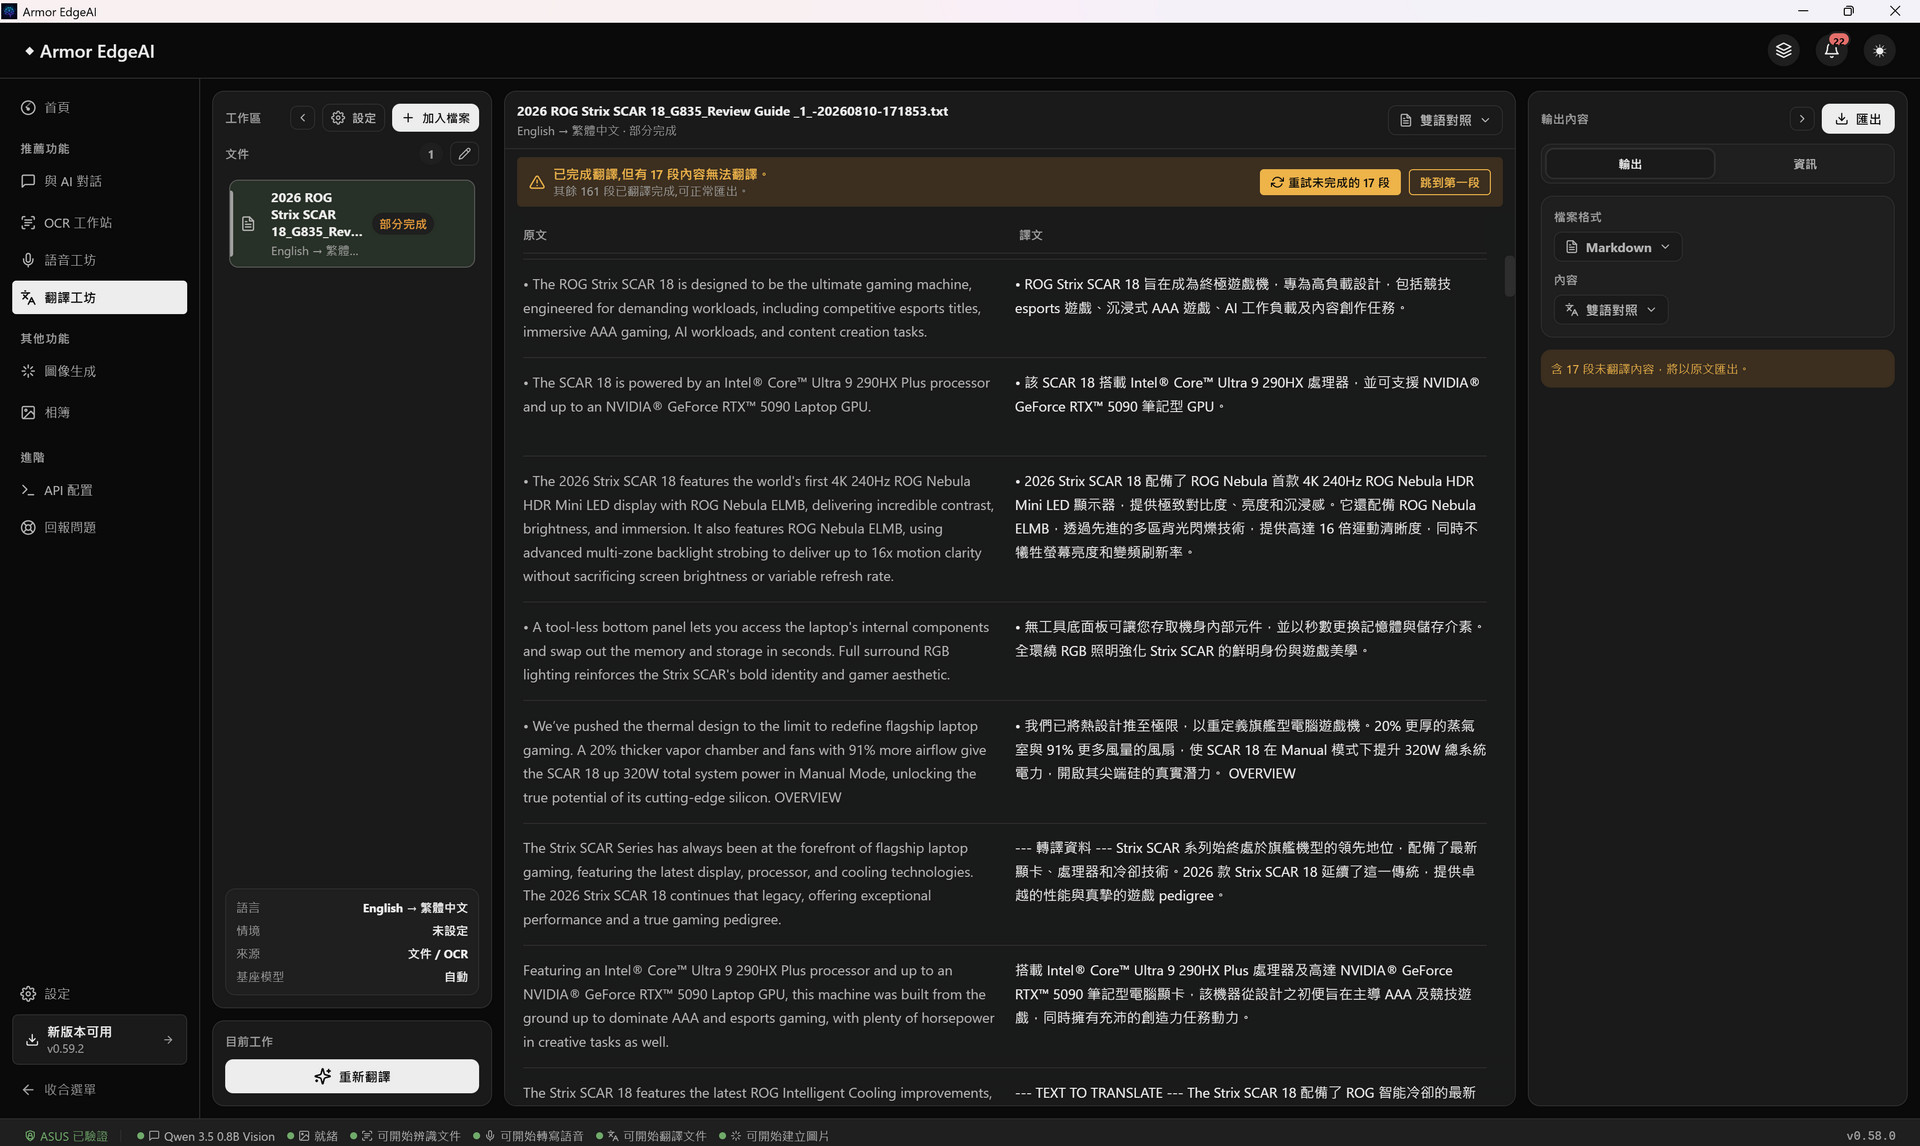Open the 雙語對照 view dropdown in document header
Viewport: 1920px width, 1146px height.
pos(1444,120)
